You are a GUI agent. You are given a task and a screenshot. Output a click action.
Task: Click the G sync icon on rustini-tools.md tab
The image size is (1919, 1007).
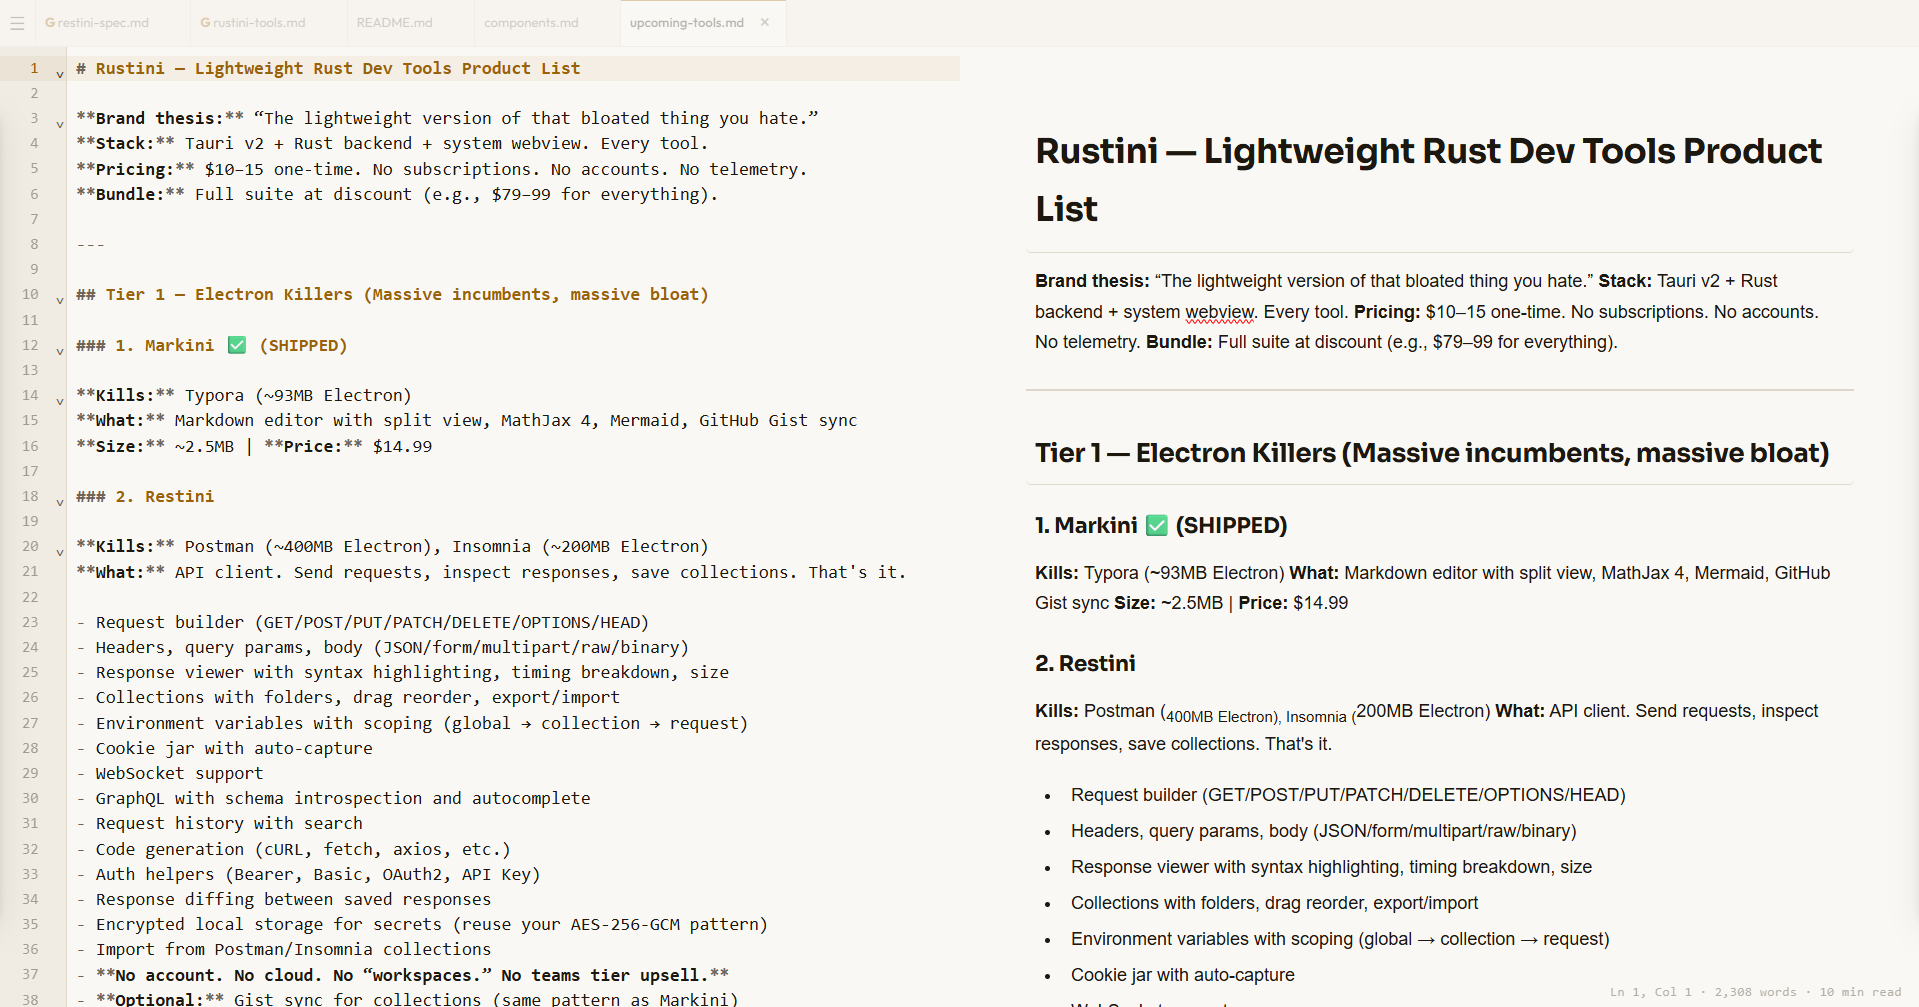click(x=205, y=23)
